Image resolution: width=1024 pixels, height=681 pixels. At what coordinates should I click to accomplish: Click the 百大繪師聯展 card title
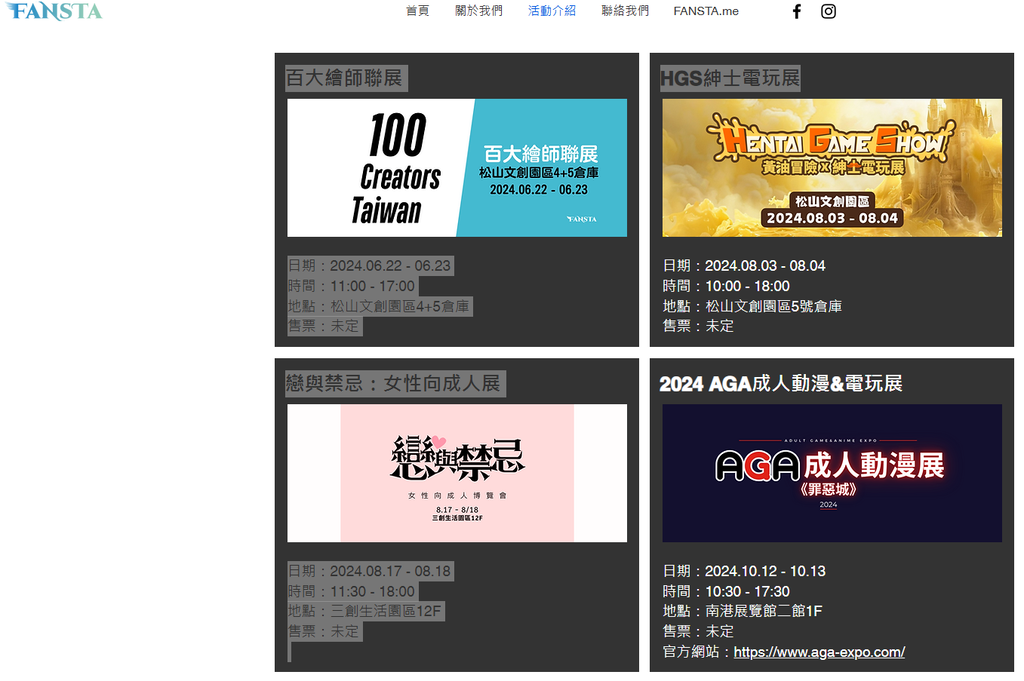344,78
